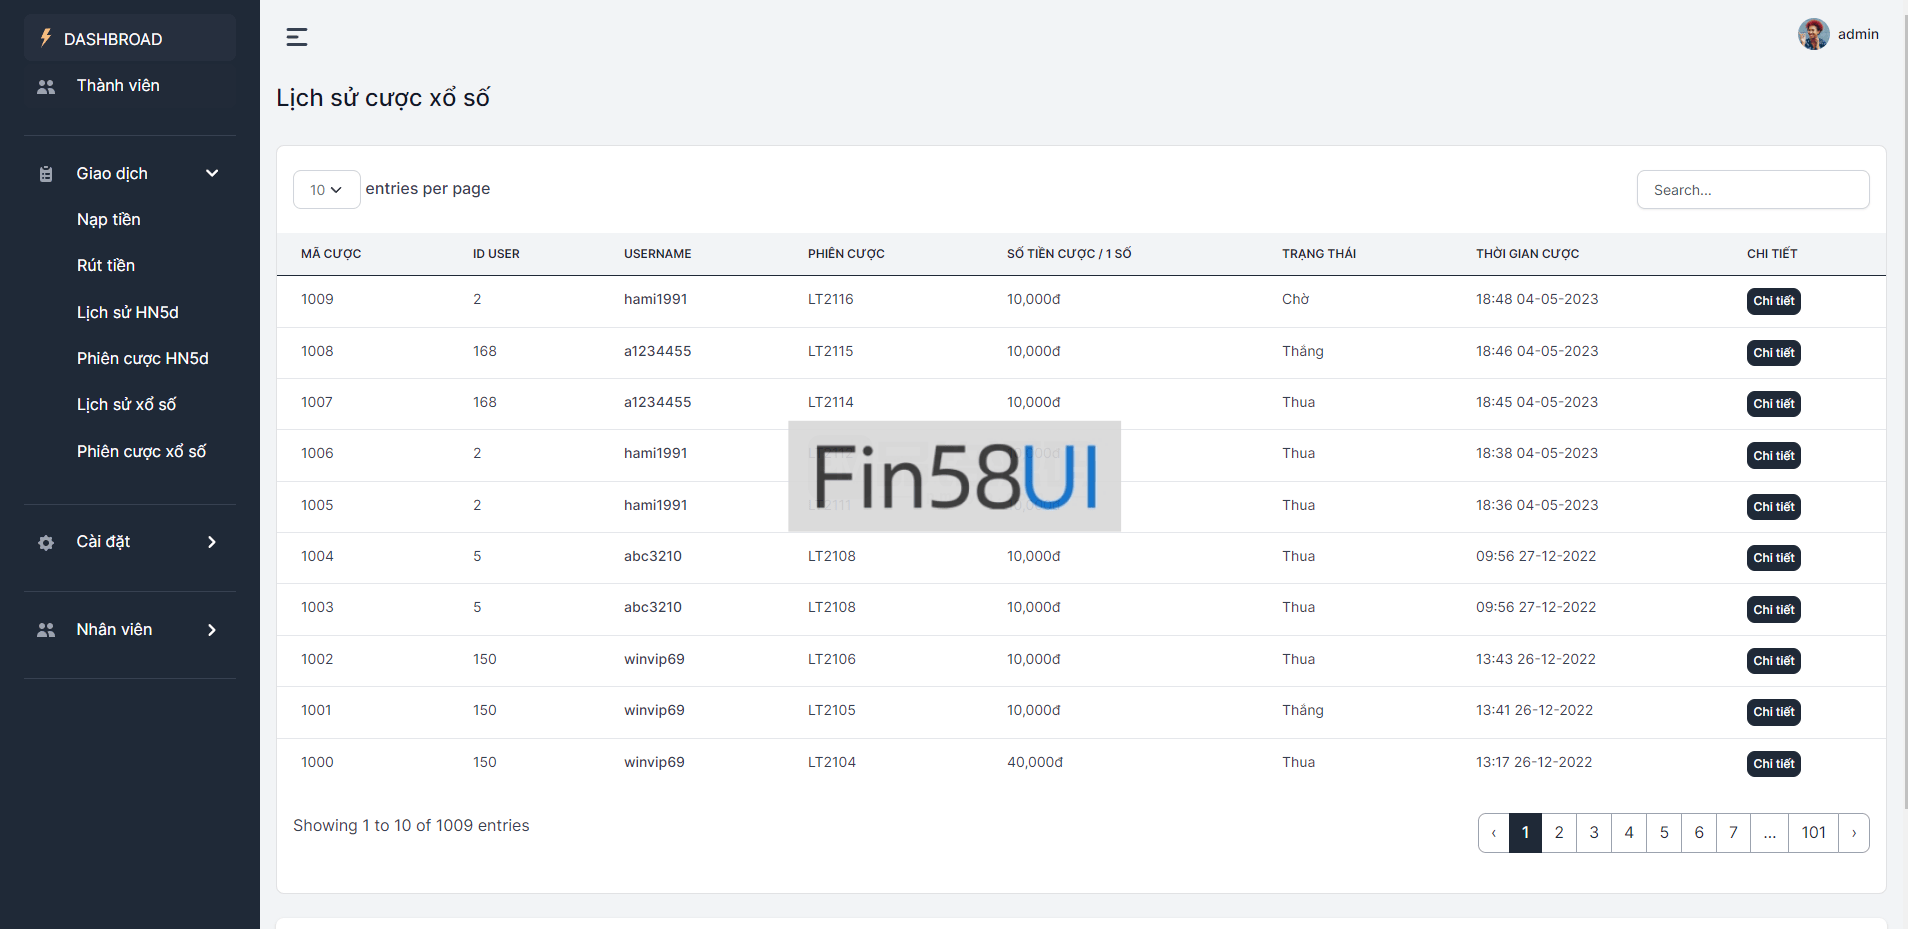Image resolution: width=1908 pixels, height=929 pixels.
Task: Click the Nhân viên people icon
Action: tap(46, 630)
